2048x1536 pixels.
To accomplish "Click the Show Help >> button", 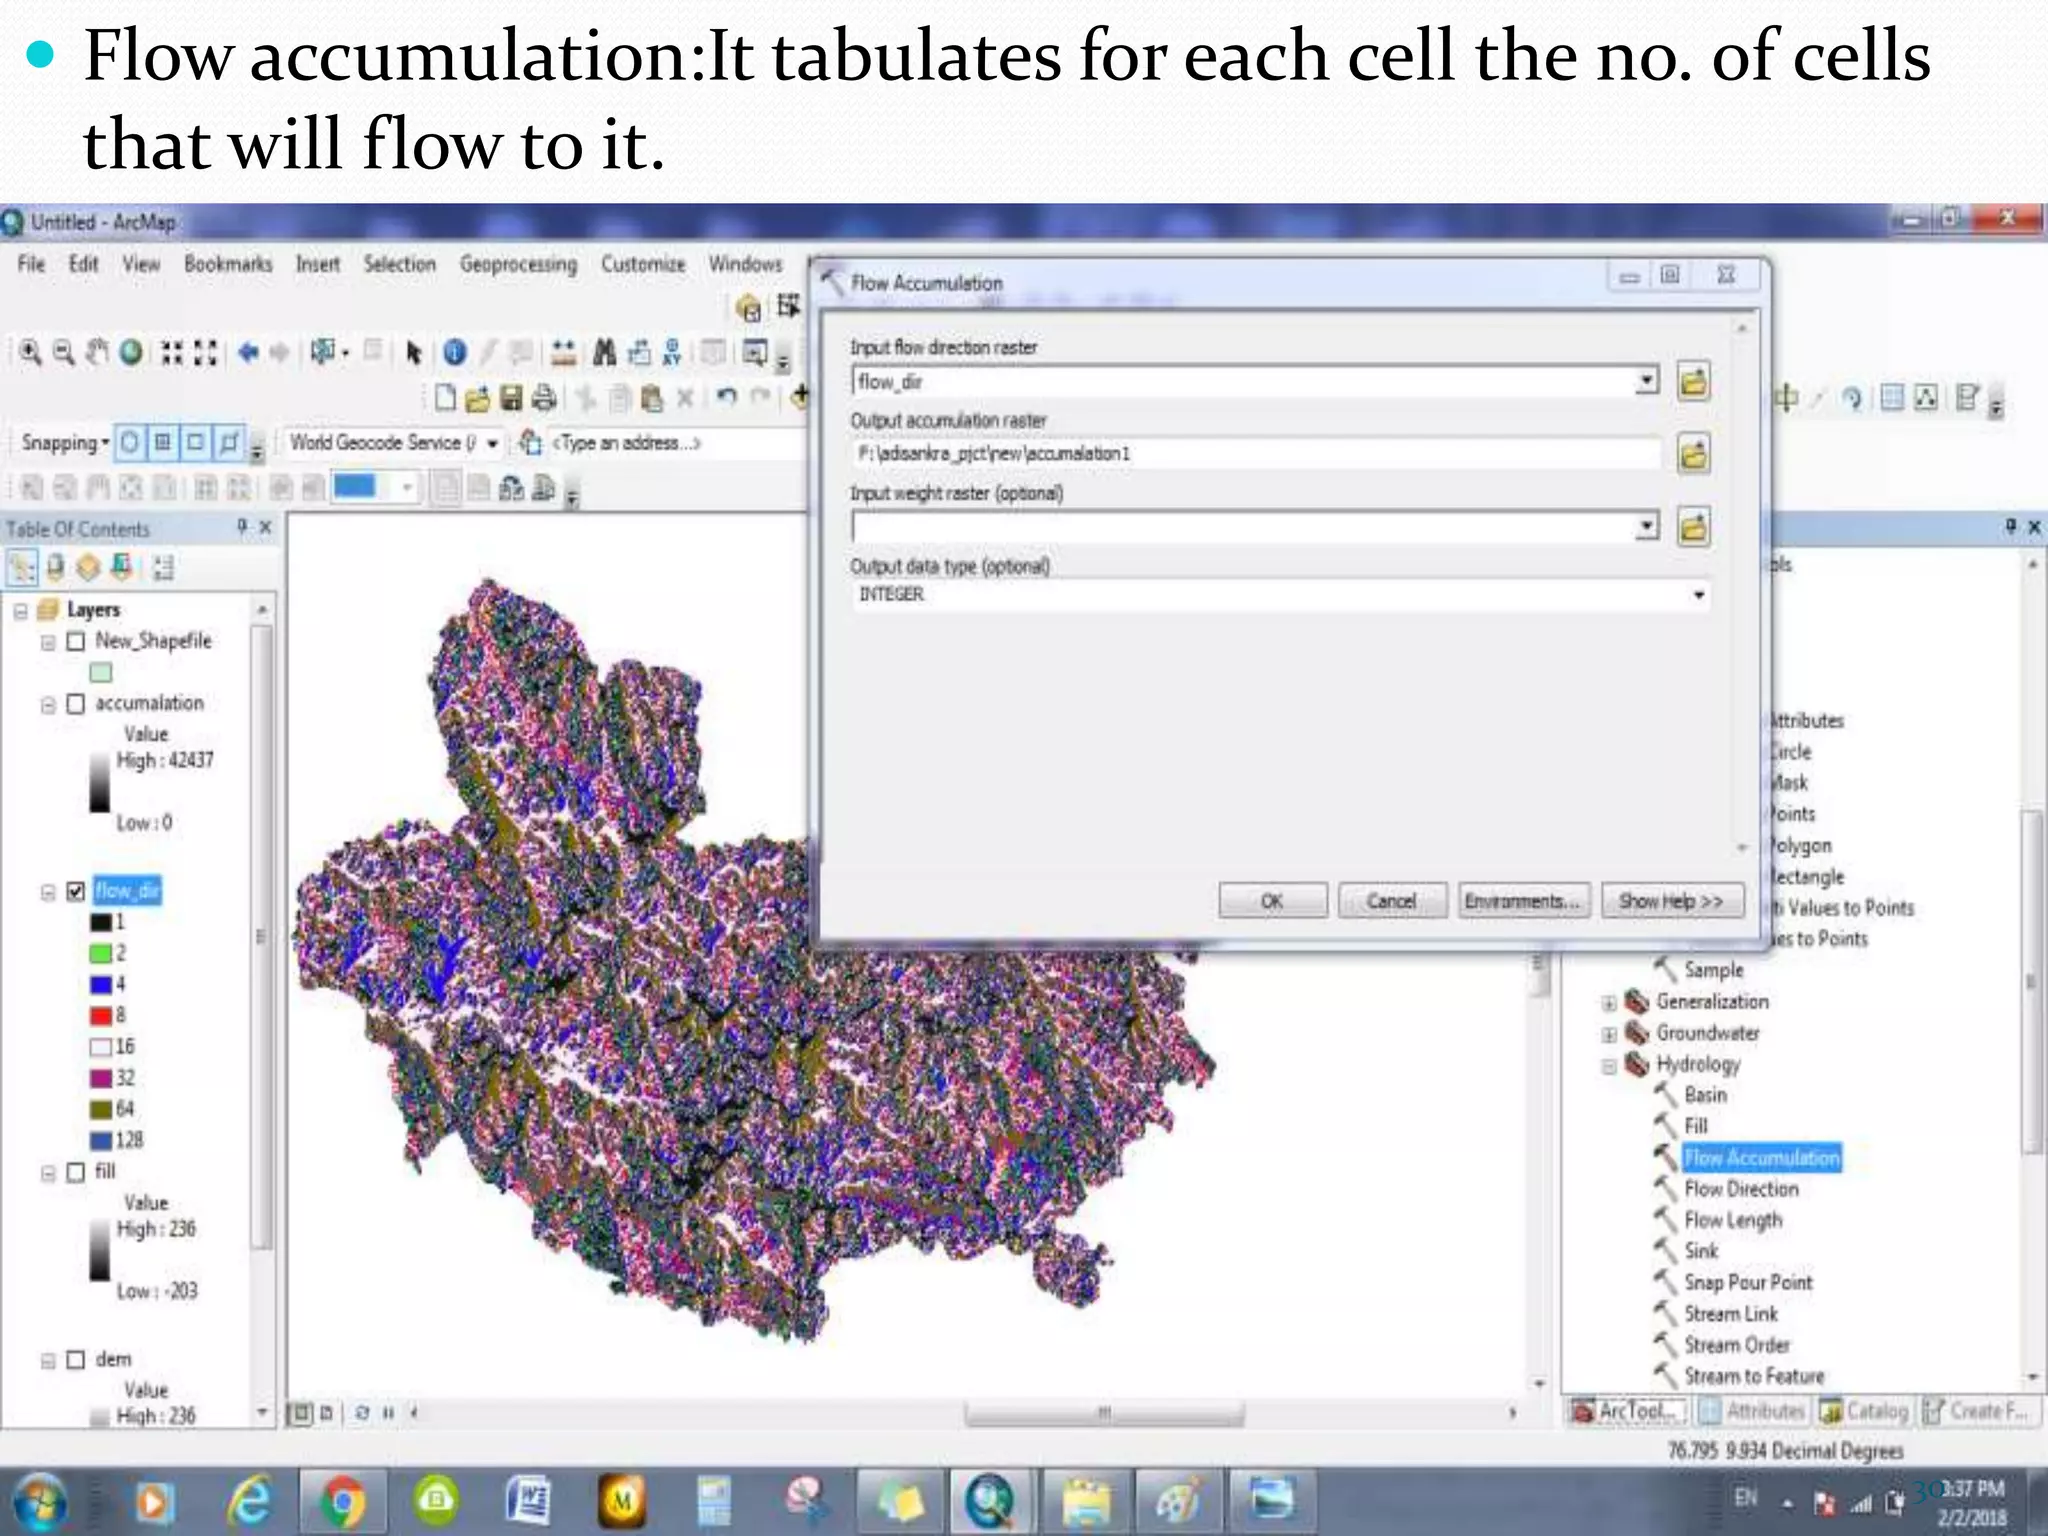I will (x=1672, y=901).
